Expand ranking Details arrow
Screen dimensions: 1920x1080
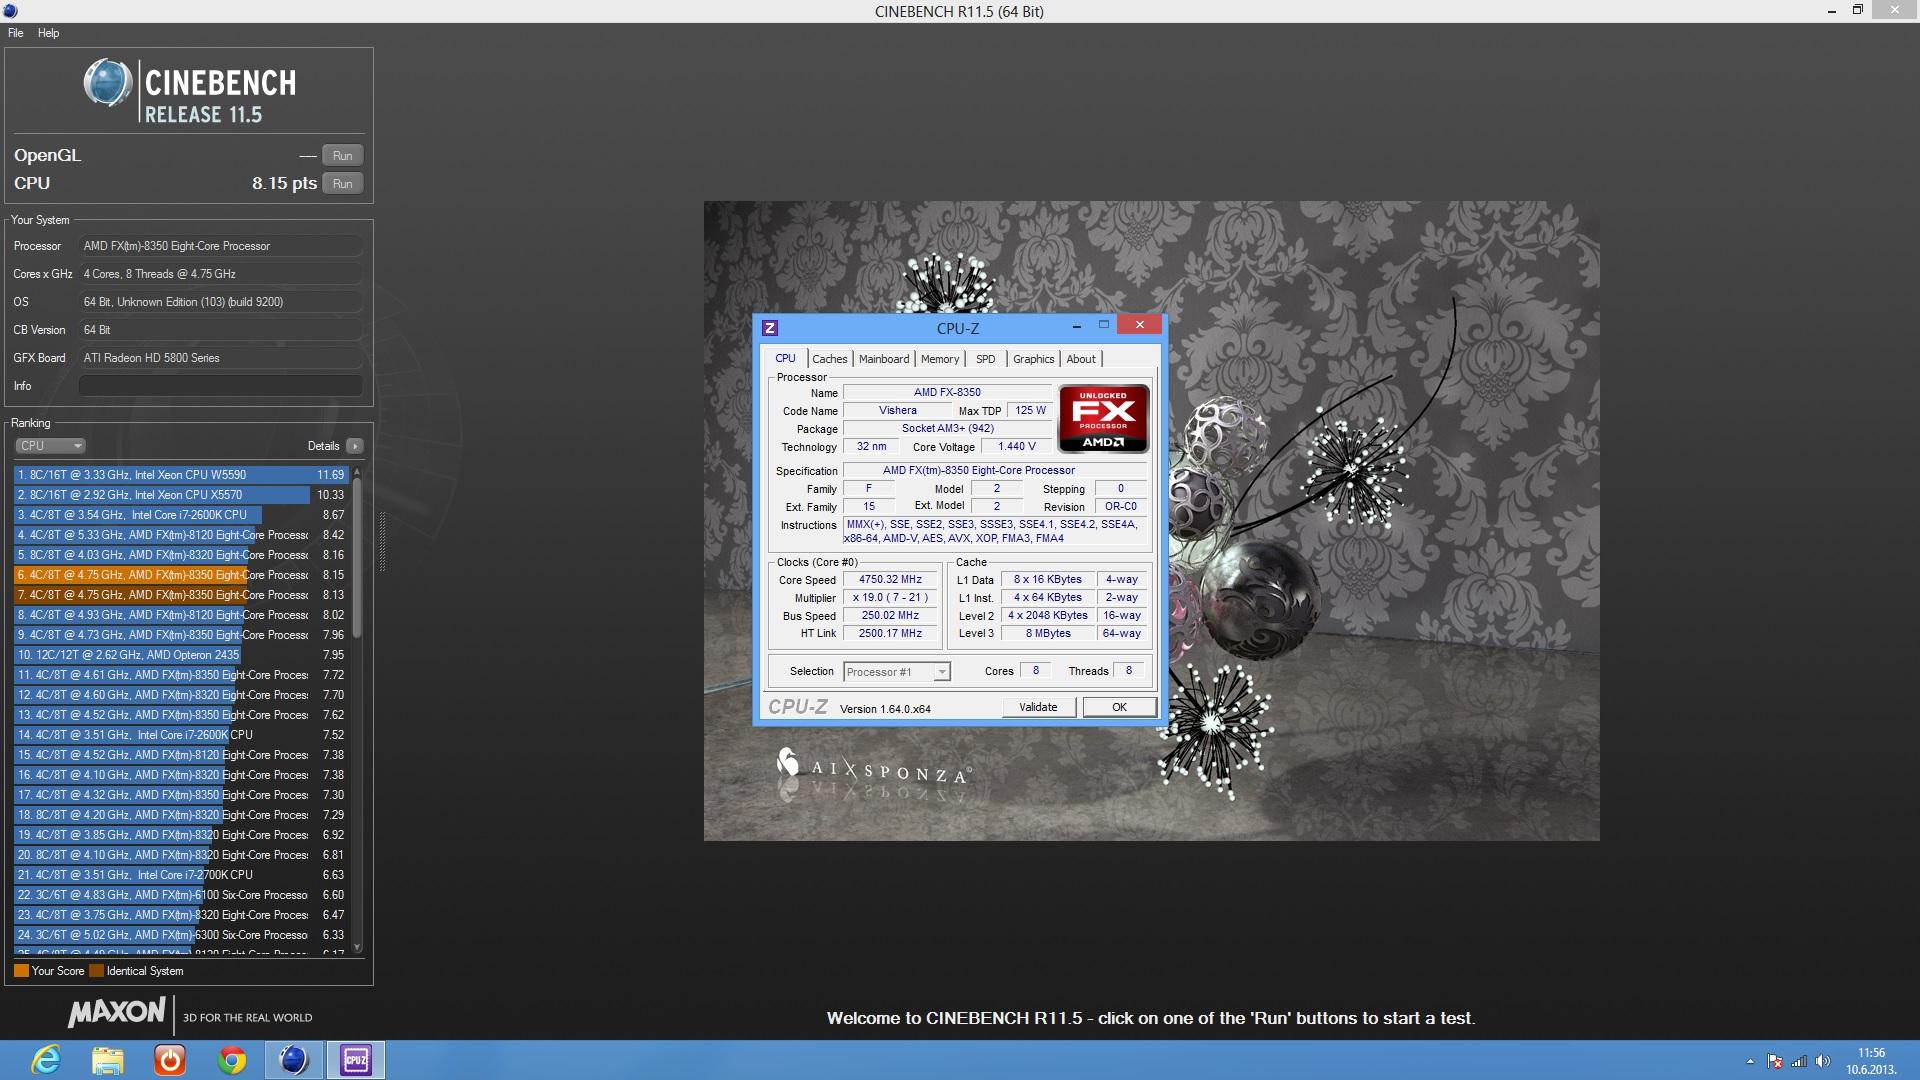coord(355,446)
